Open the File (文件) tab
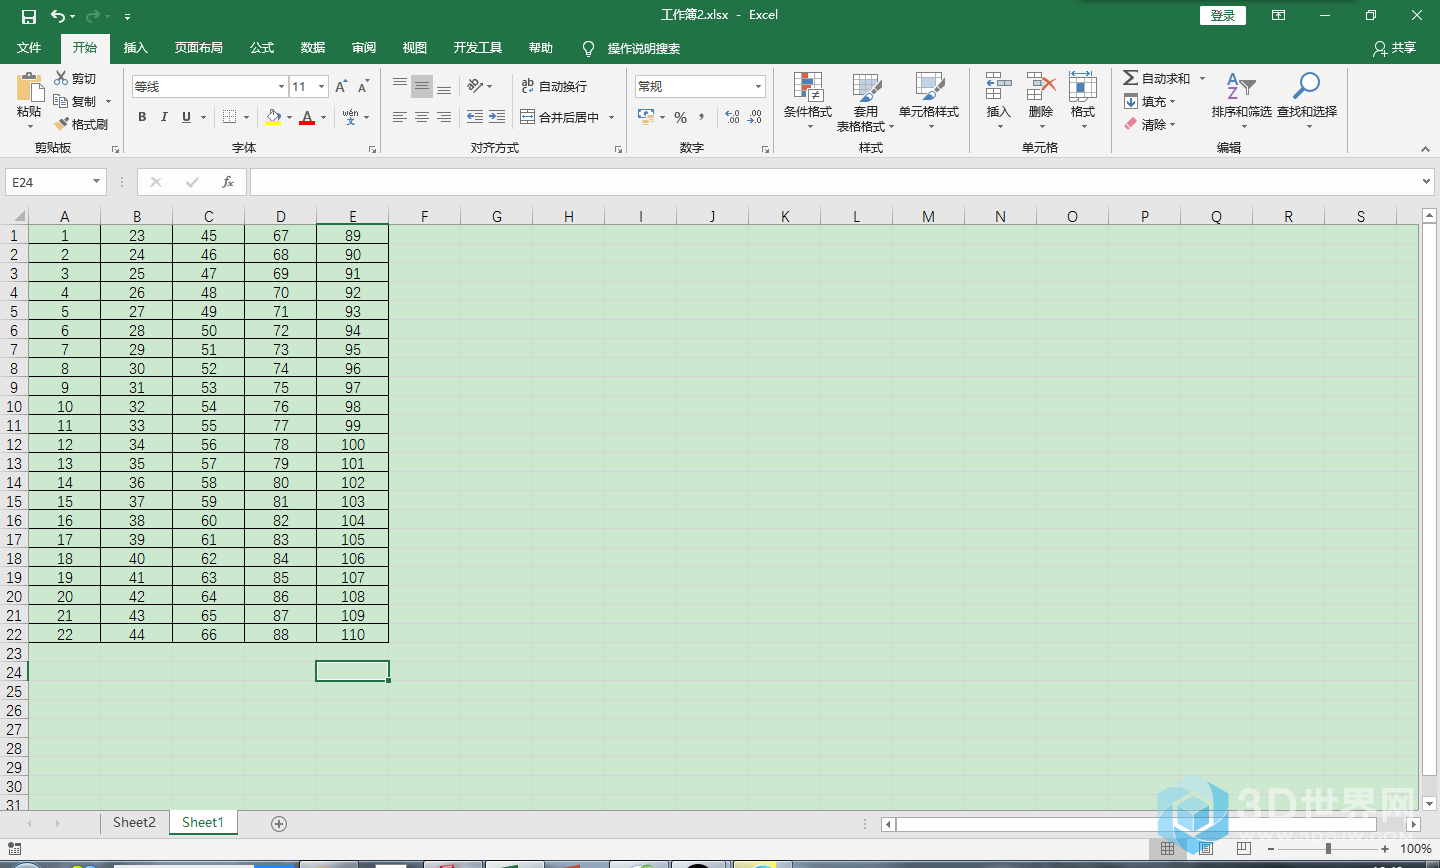This screenshot has height=868, width=1440. click(x=29, y=48)
